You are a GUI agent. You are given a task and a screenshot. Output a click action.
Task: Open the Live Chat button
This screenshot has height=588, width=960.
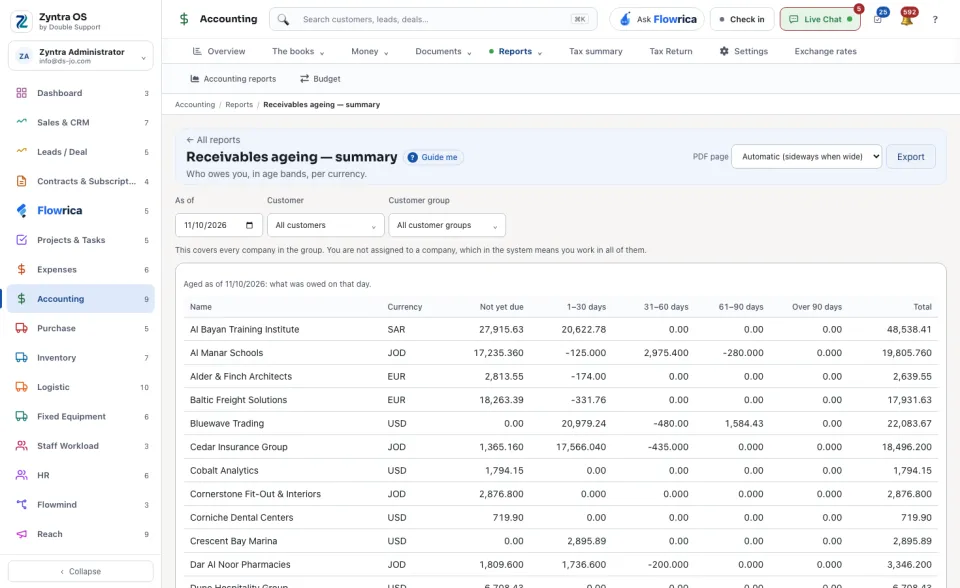(820, 19)
